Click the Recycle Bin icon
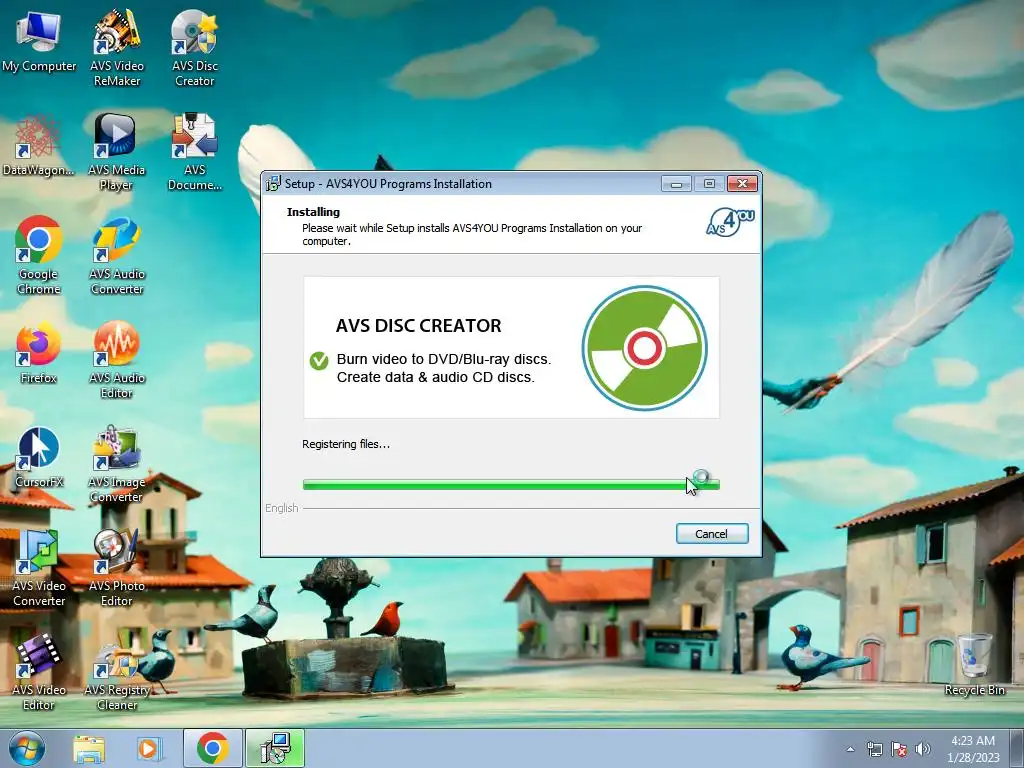 coord(974,665)
